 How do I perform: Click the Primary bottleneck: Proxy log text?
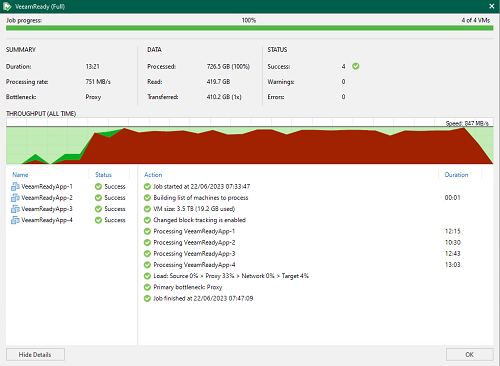click(188, 287)
